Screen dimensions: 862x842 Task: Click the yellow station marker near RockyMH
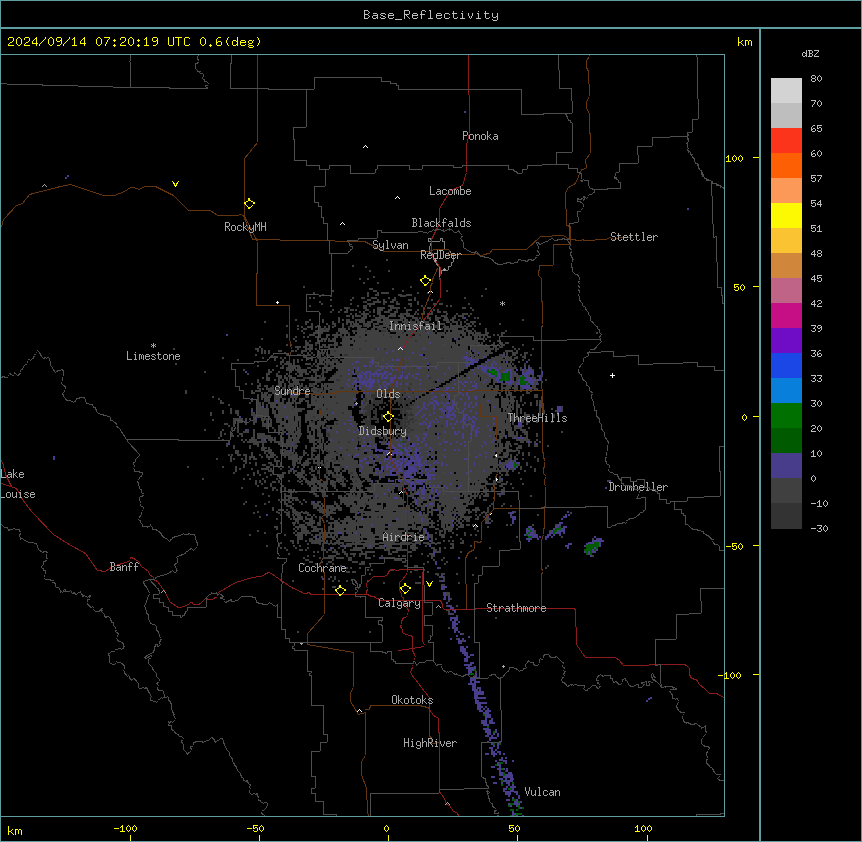(249, 203)
